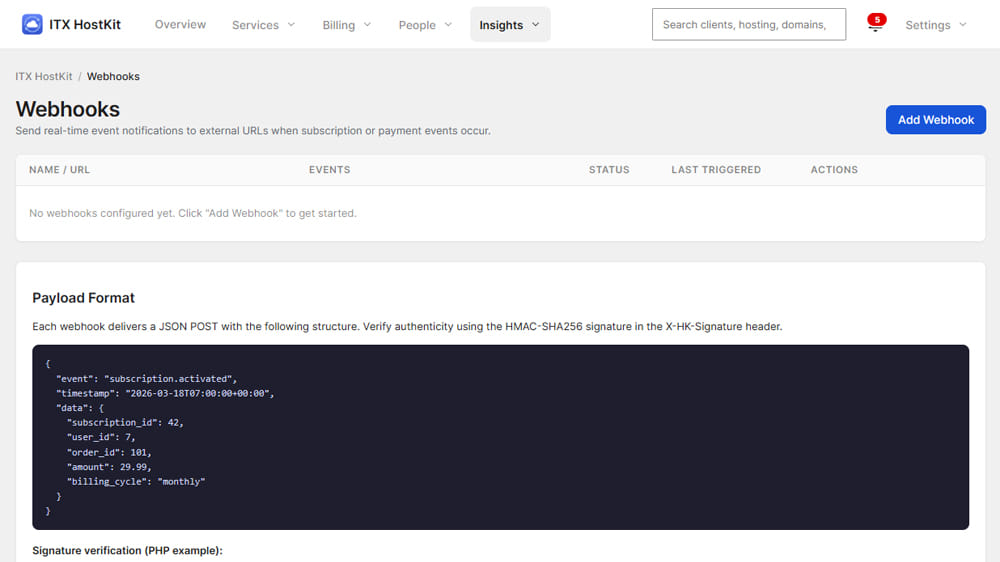Click the ITX HostKit cloud logo icon

32,24
